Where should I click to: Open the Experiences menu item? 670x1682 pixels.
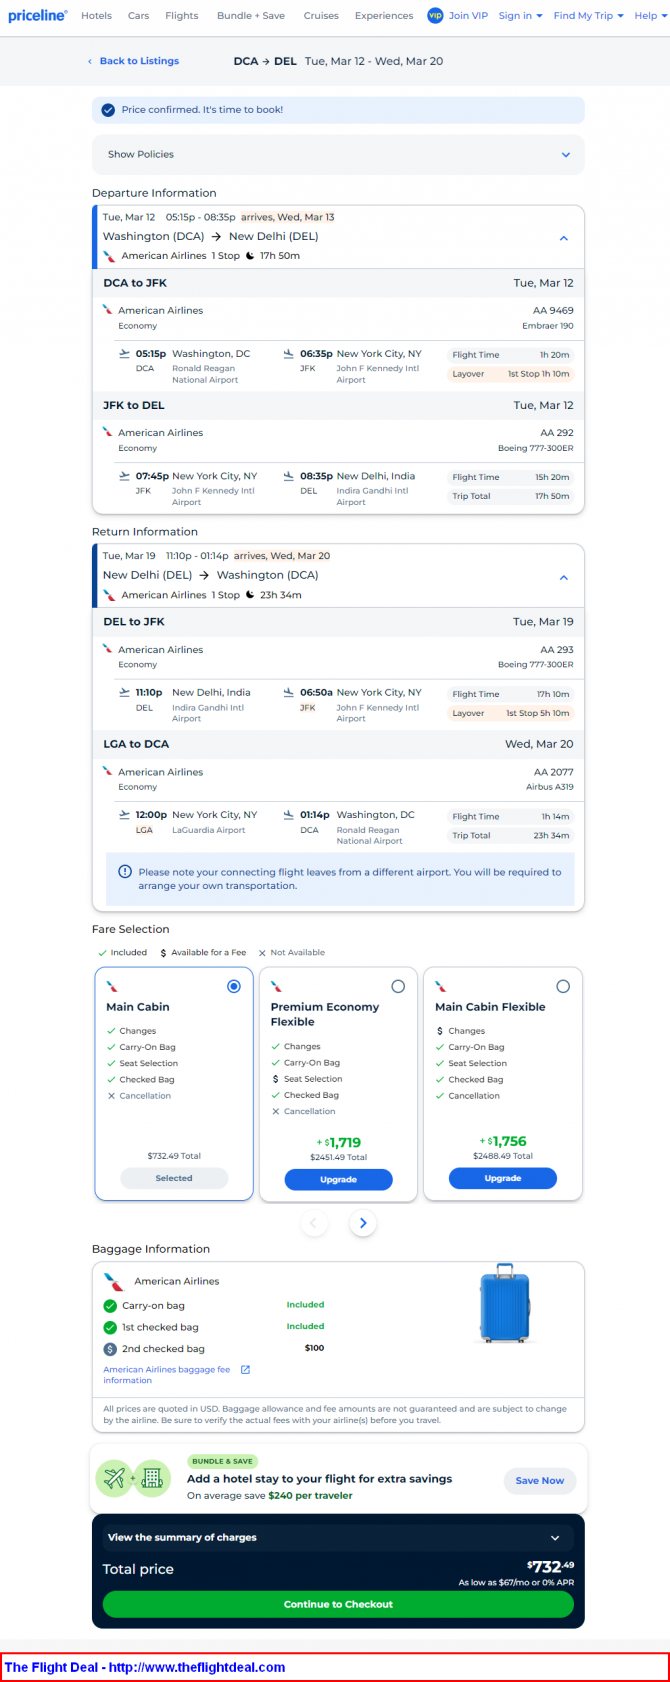click(384, 16)
